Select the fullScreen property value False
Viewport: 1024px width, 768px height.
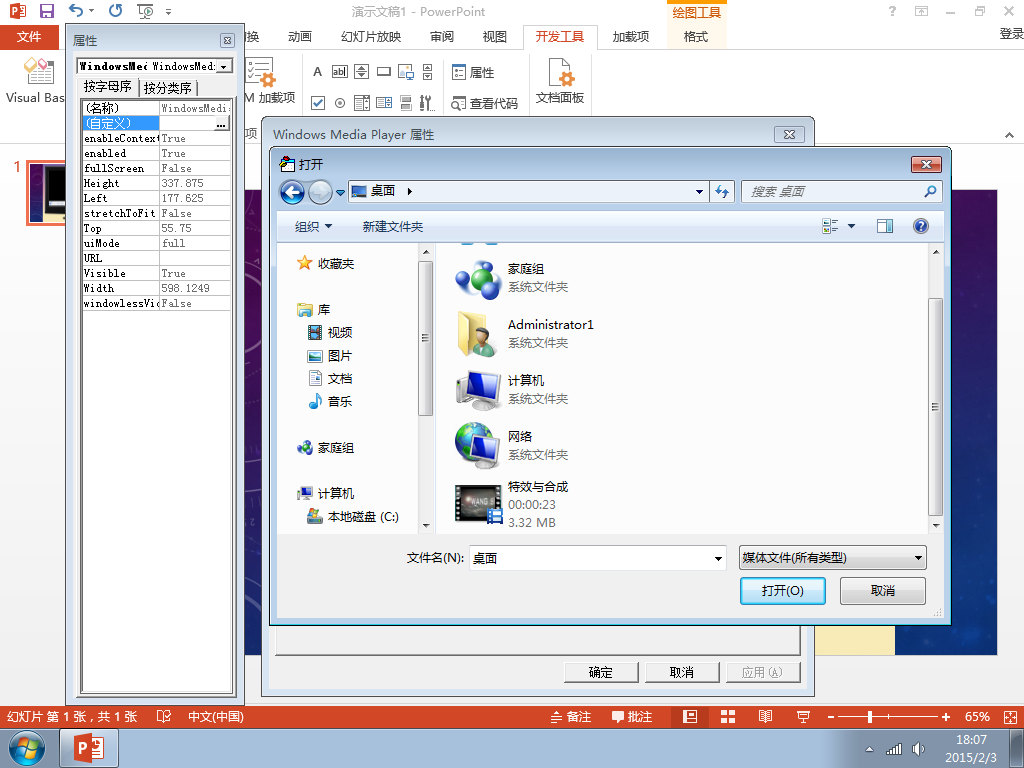pos(195,168)
